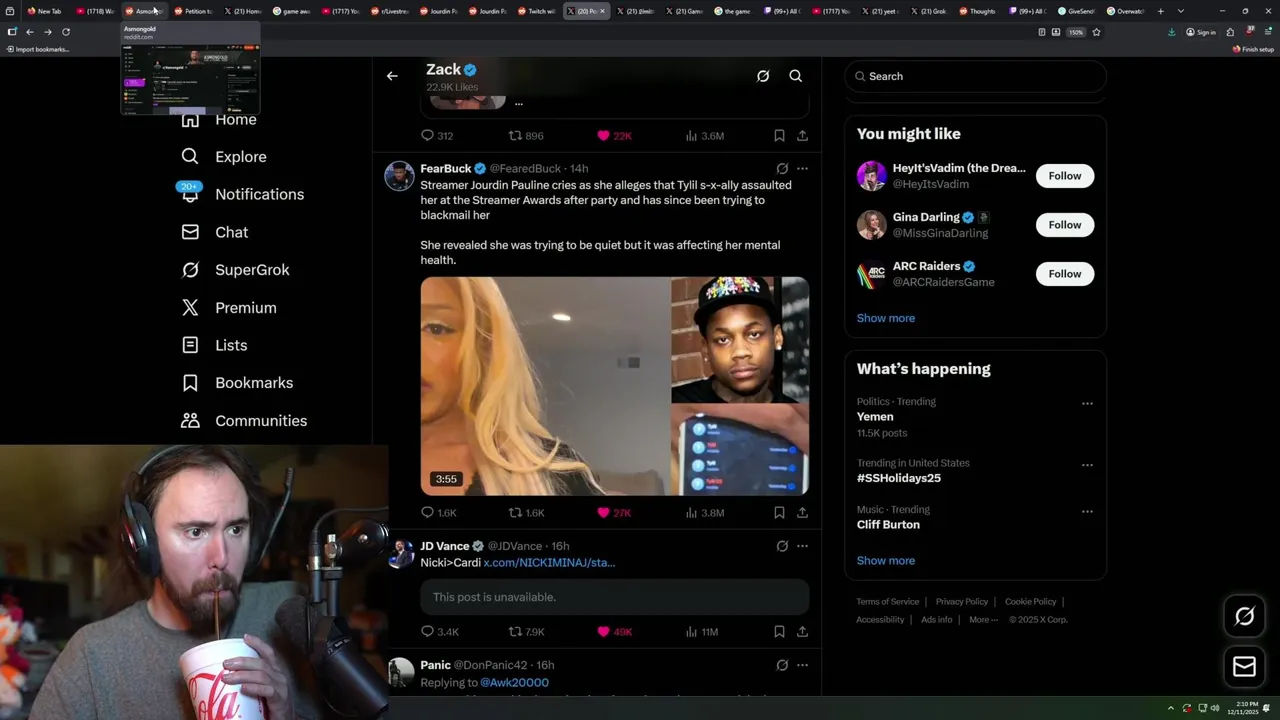
Task: Open options for Cliff Burton trend
Action: click(x=1087, y=512)
